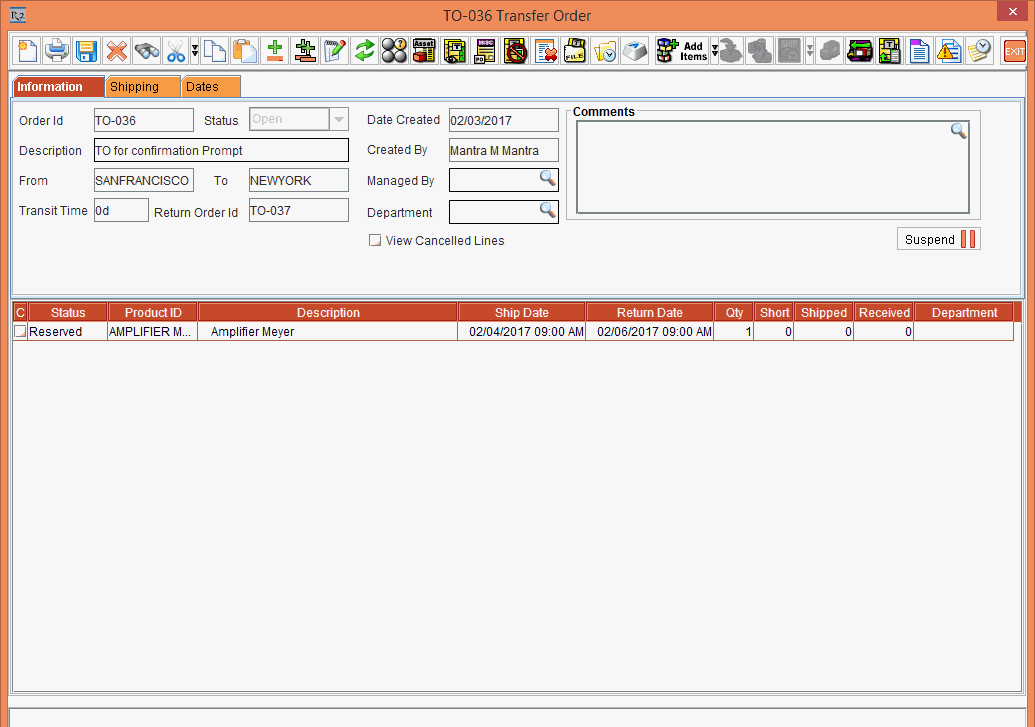
Task: Click the red EXIT icon
Action: (1014, 50)
